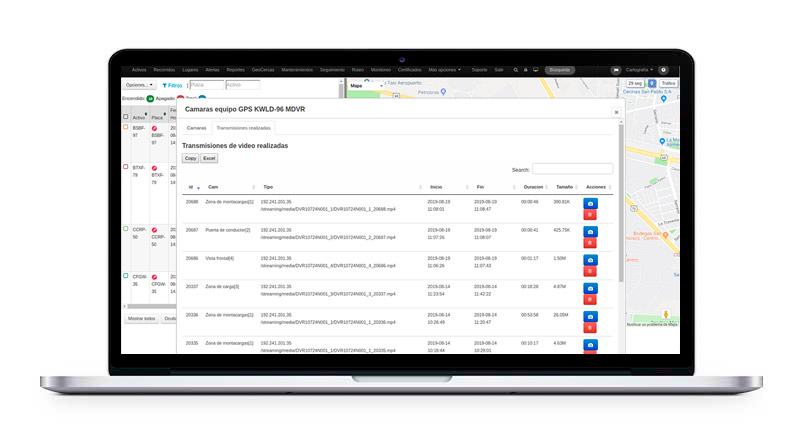Viewport: 801px width, 445px height.
Task: Sort transmissions by Tamaño column
Action: 566,188
